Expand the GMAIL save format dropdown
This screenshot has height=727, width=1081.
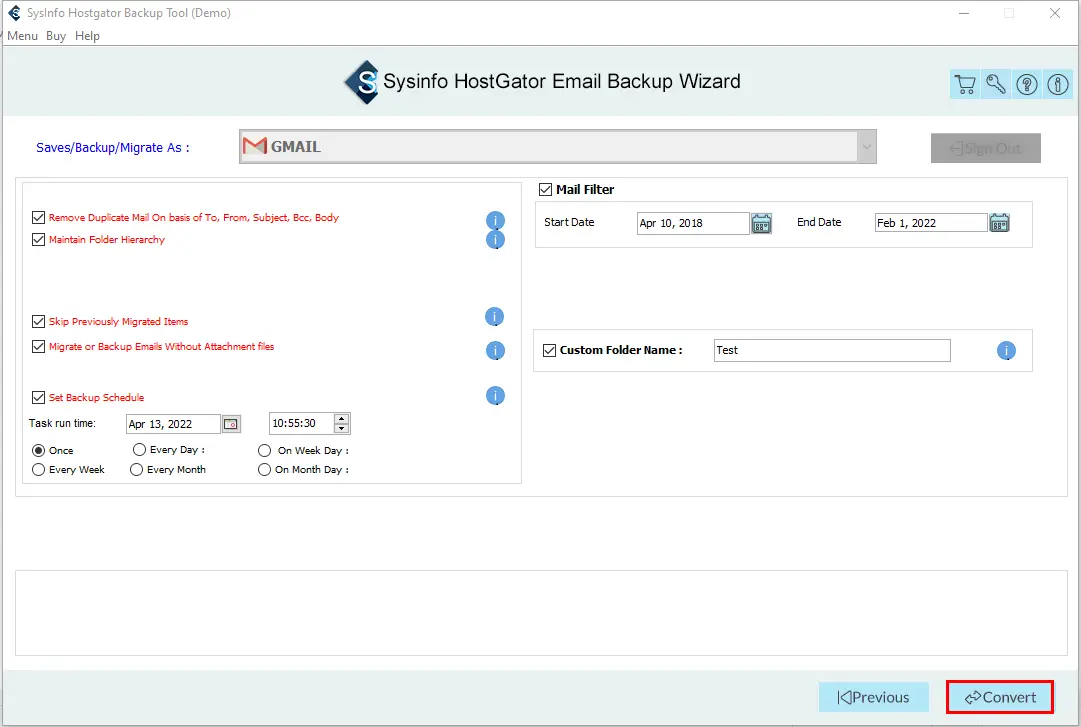(864, 147)
